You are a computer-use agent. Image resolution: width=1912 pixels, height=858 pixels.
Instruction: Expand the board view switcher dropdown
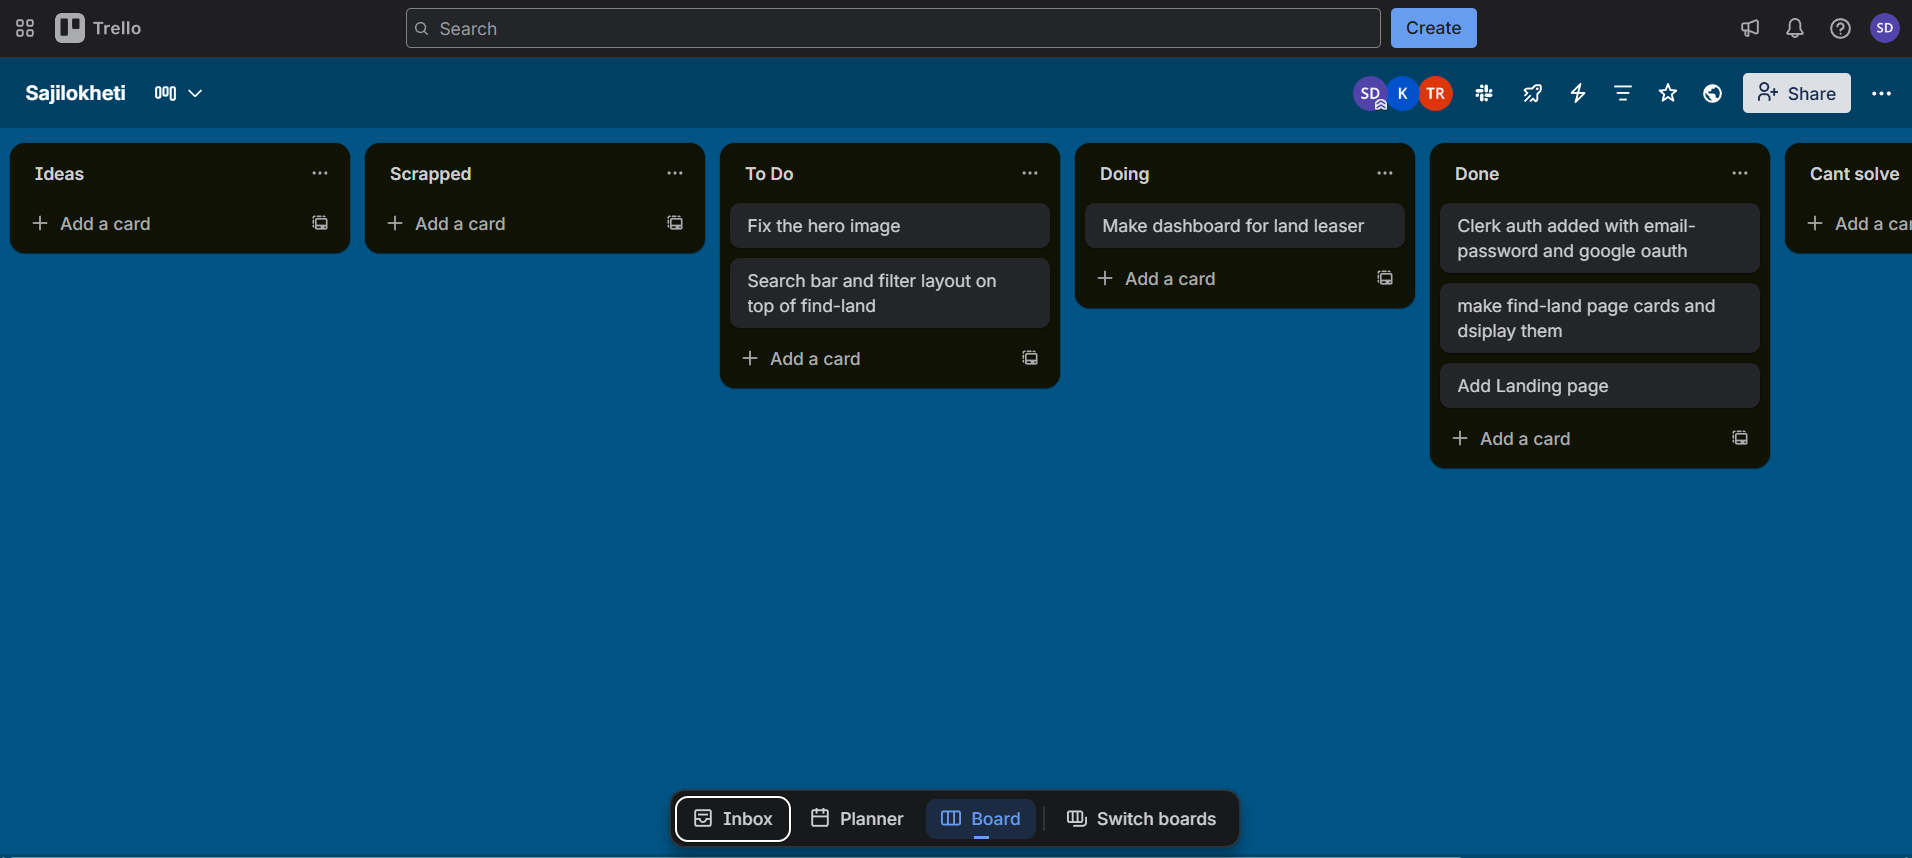[x=179, y=93]
